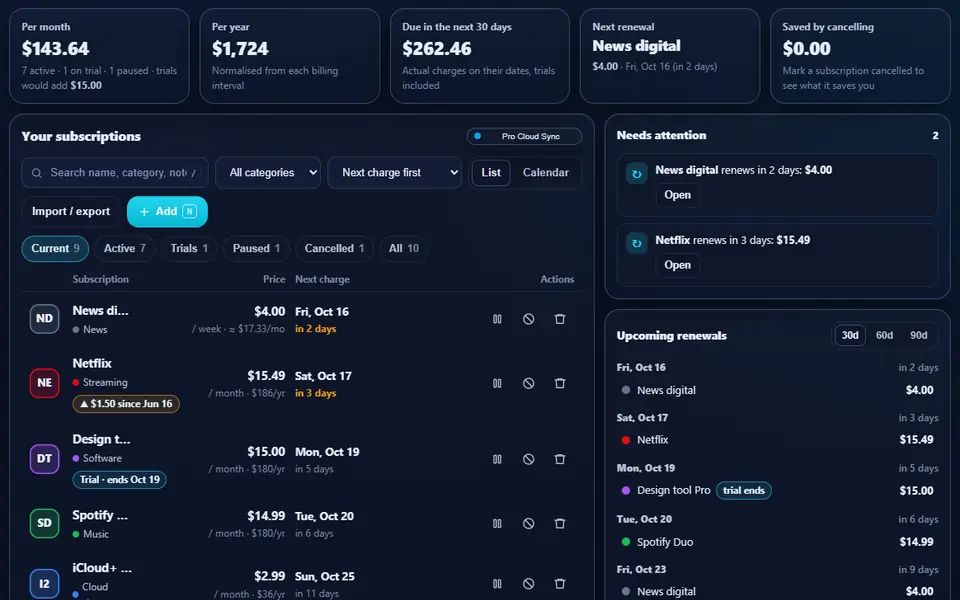
Task: Click the Trial ends Oct 19 badge
Action: click(x=119, y=480)
